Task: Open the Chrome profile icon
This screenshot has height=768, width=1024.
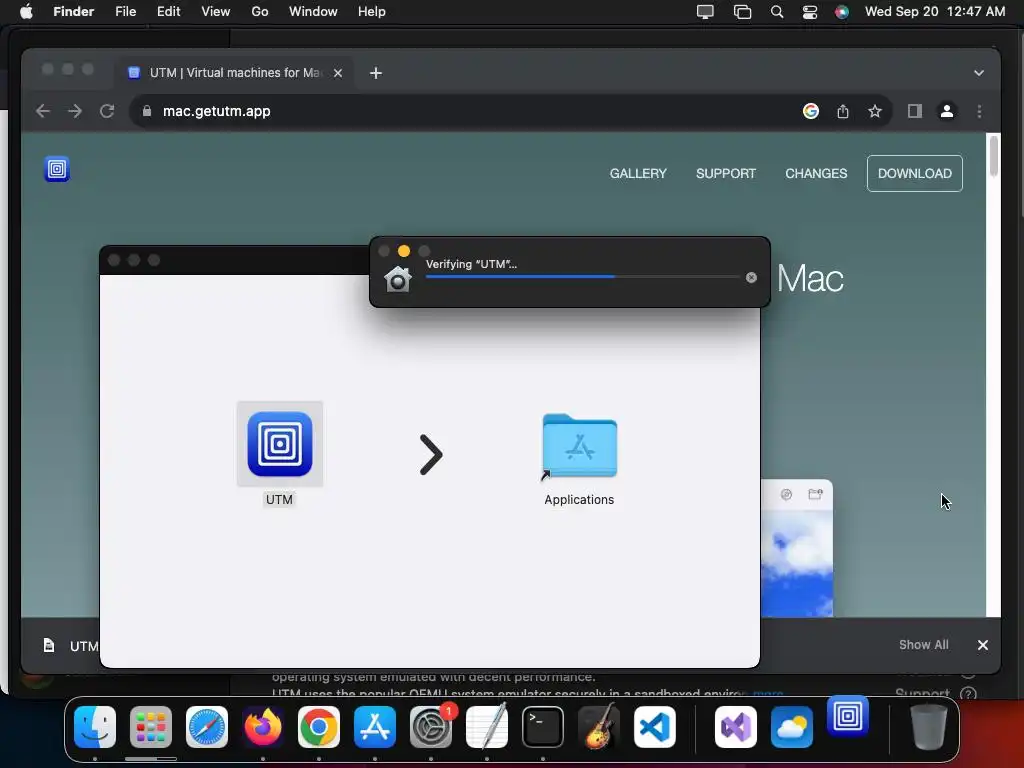Action: point(946,111)
